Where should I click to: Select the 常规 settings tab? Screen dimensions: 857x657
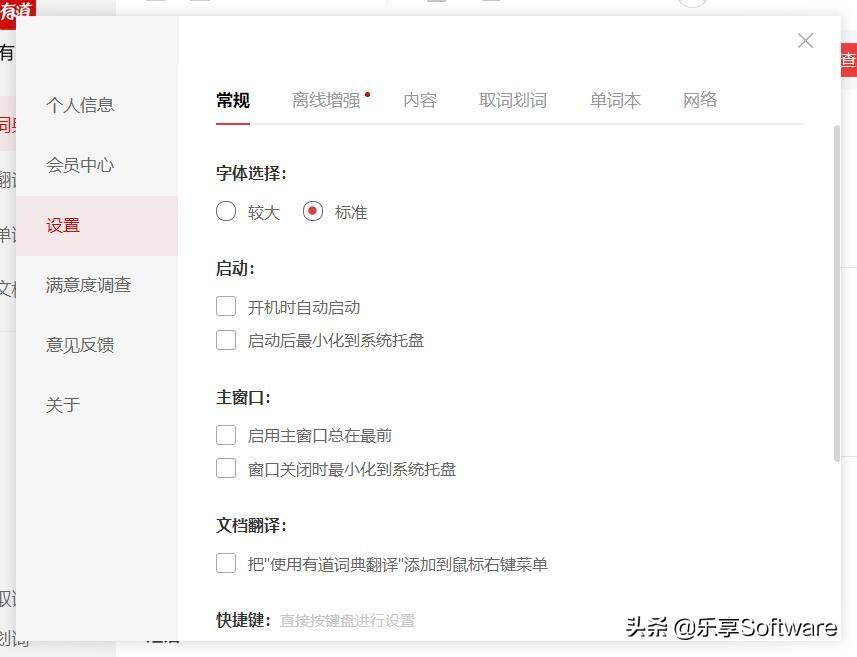[x=232, y=100]
